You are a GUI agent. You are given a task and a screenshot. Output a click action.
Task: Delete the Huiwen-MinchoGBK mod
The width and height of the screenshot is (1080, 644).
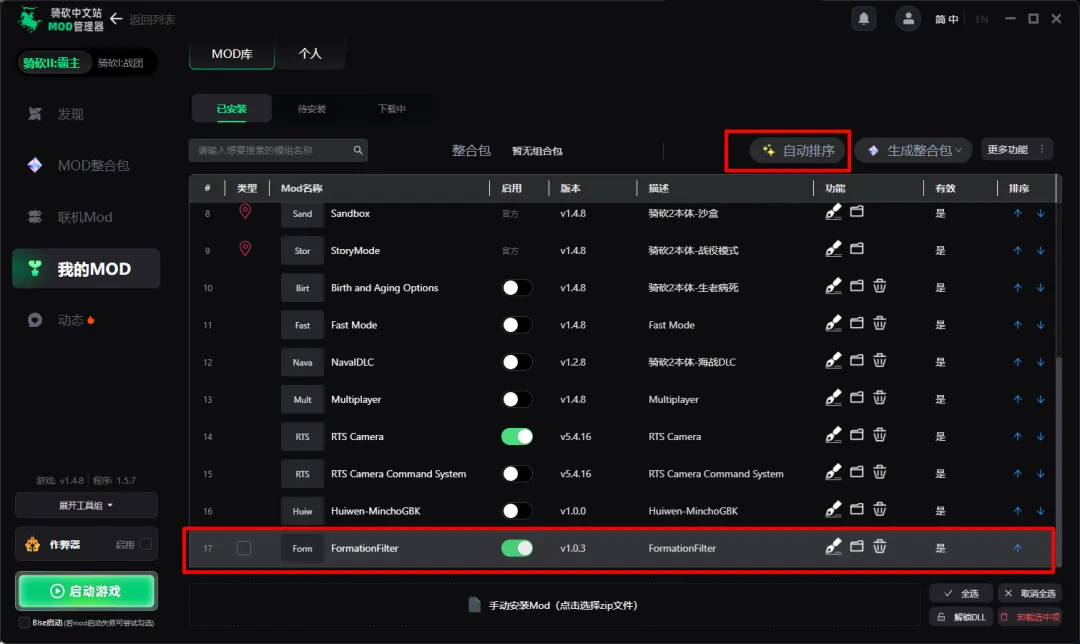tap(880, 509)
